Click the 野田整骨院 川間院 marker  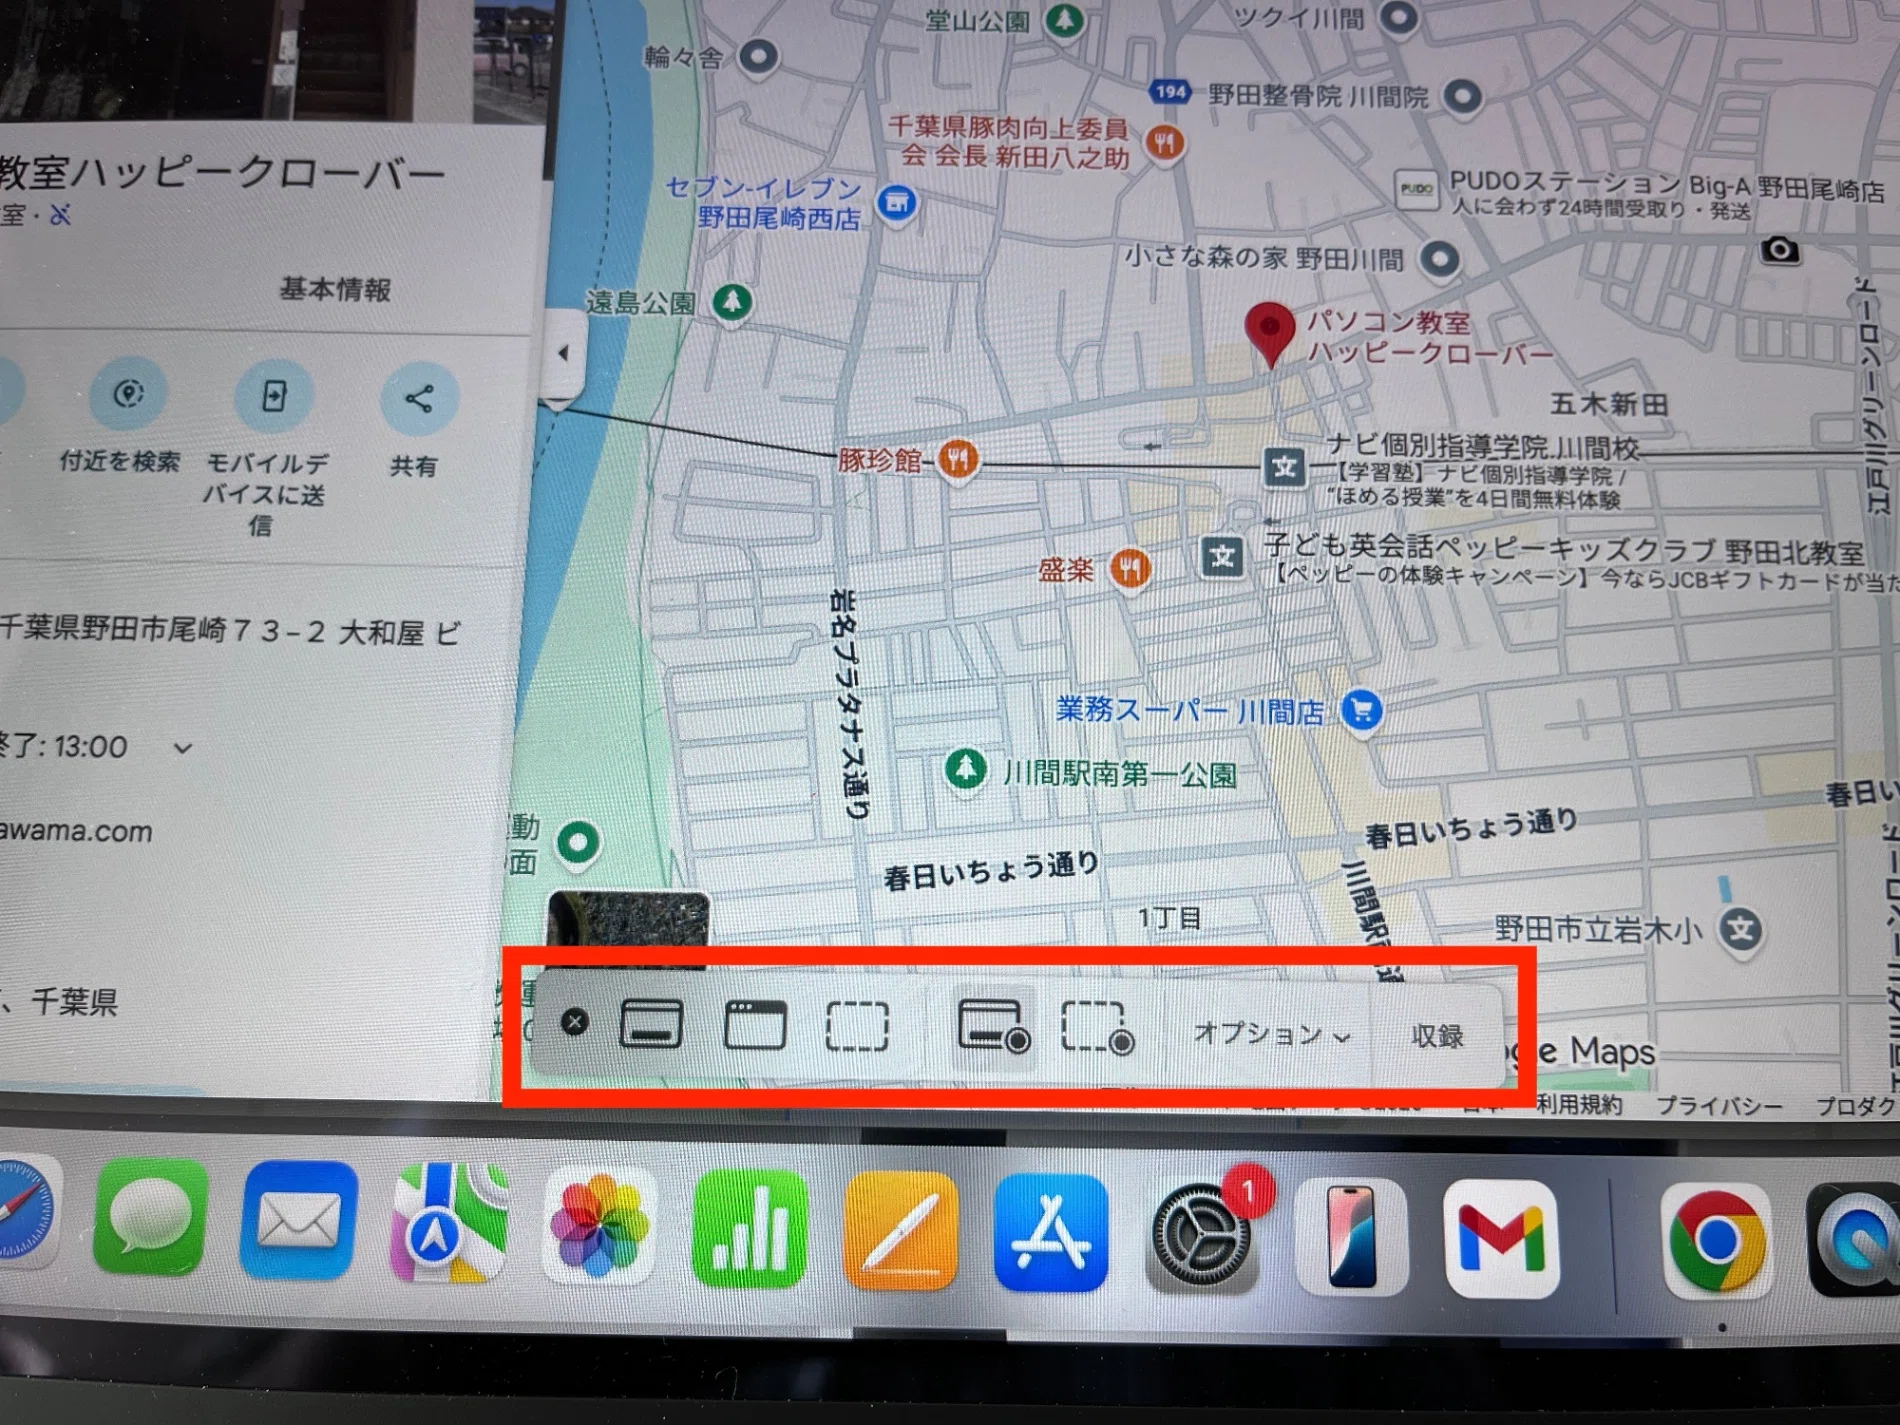(1463, 97)
